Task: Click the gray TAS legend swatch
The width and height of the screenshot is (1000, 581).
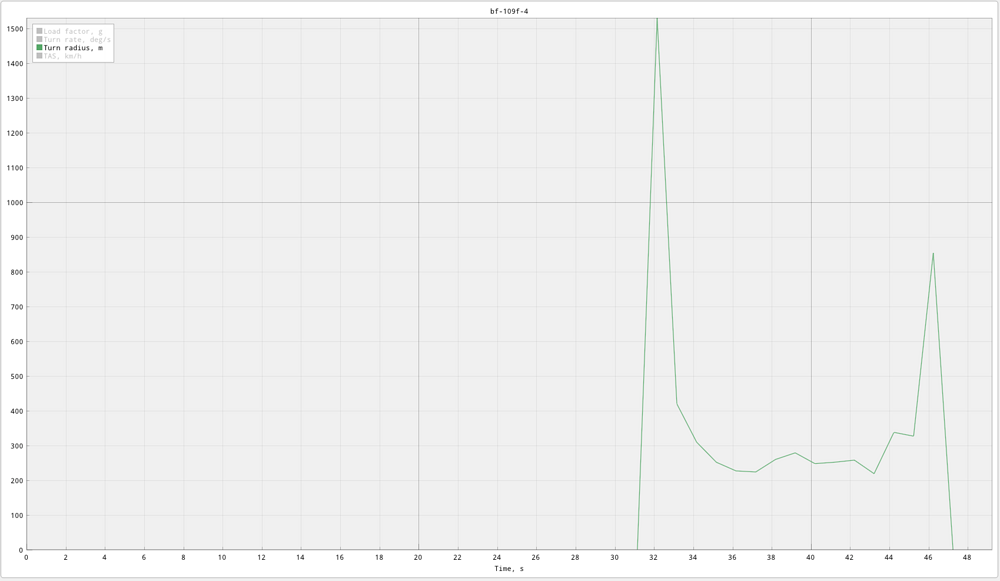Action: [40, 56]
